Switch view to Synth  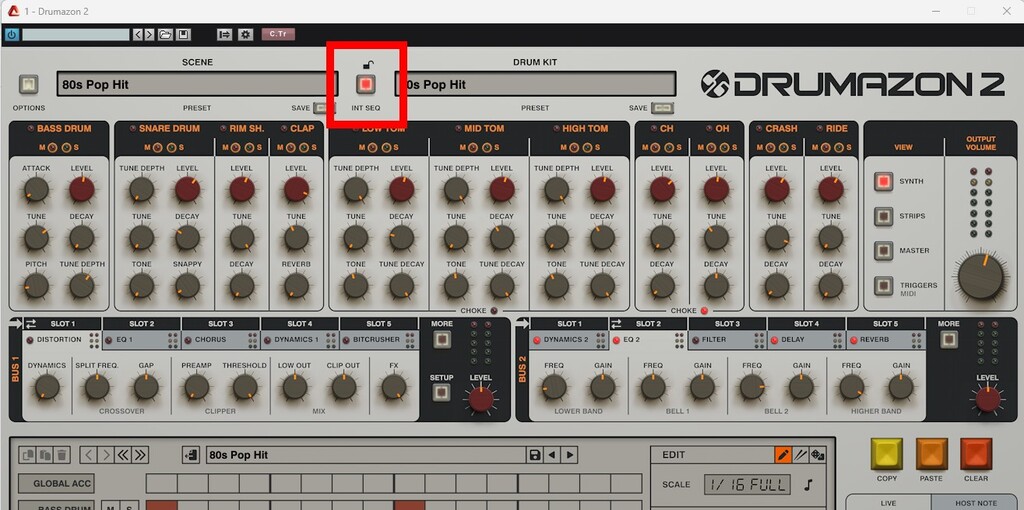[884, 182]
